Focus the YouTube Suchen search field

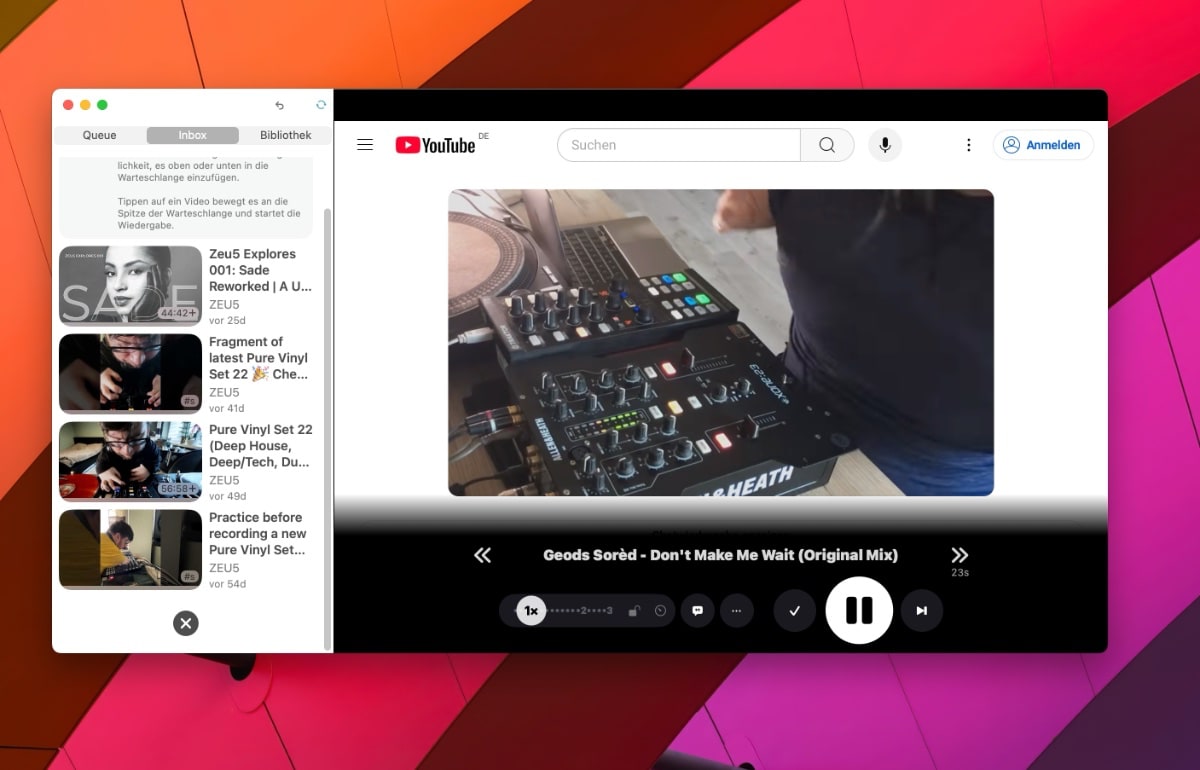pyautogui.click(x=679, y=145)
